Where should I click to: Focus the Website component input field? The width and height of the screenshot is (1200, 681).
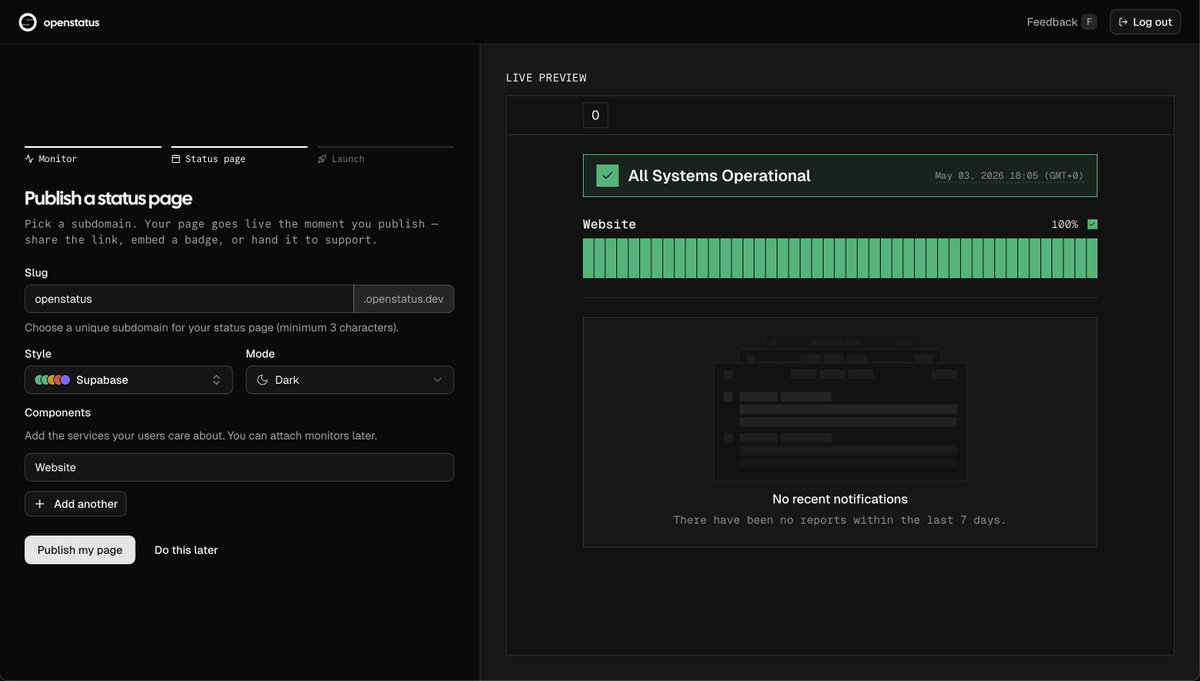pos(239,467)
